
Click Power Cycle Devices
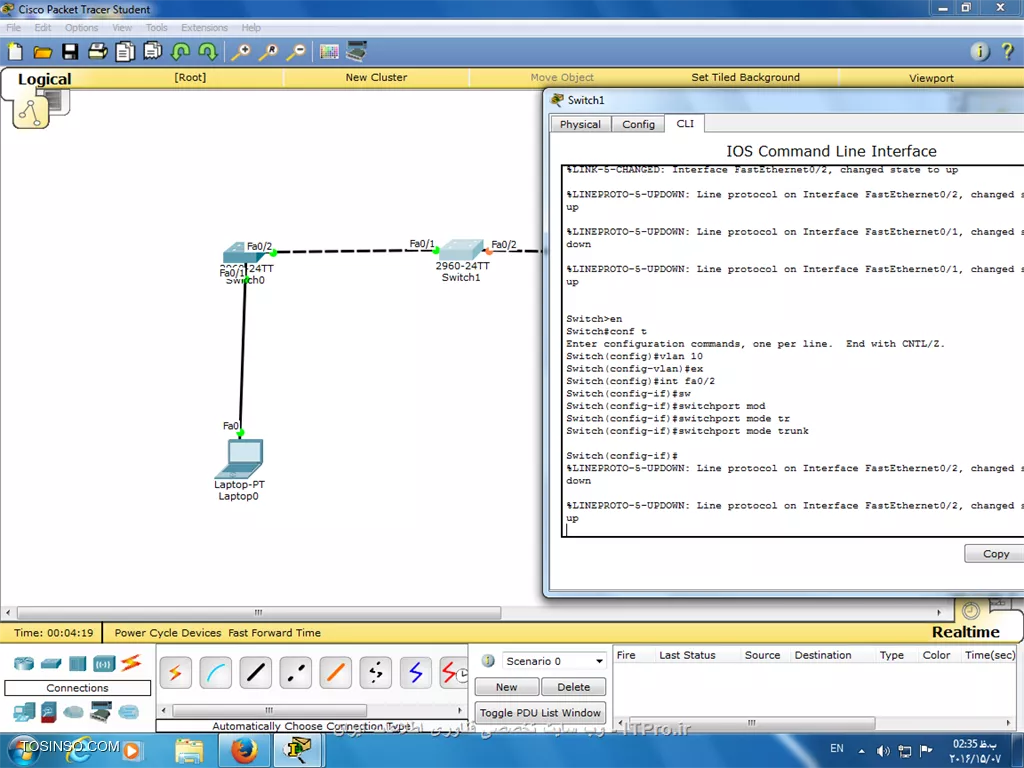coord(168,633)
